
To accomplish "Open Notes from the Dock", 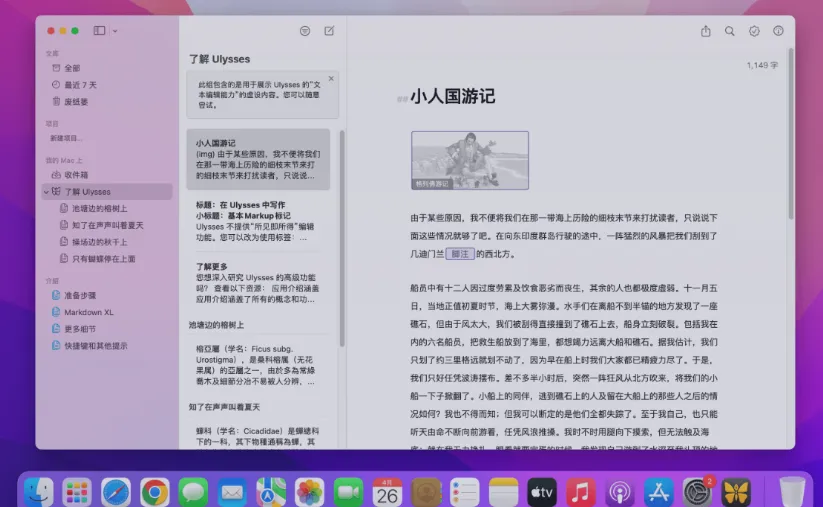I will pyautogui.click(x=503, y=492).
